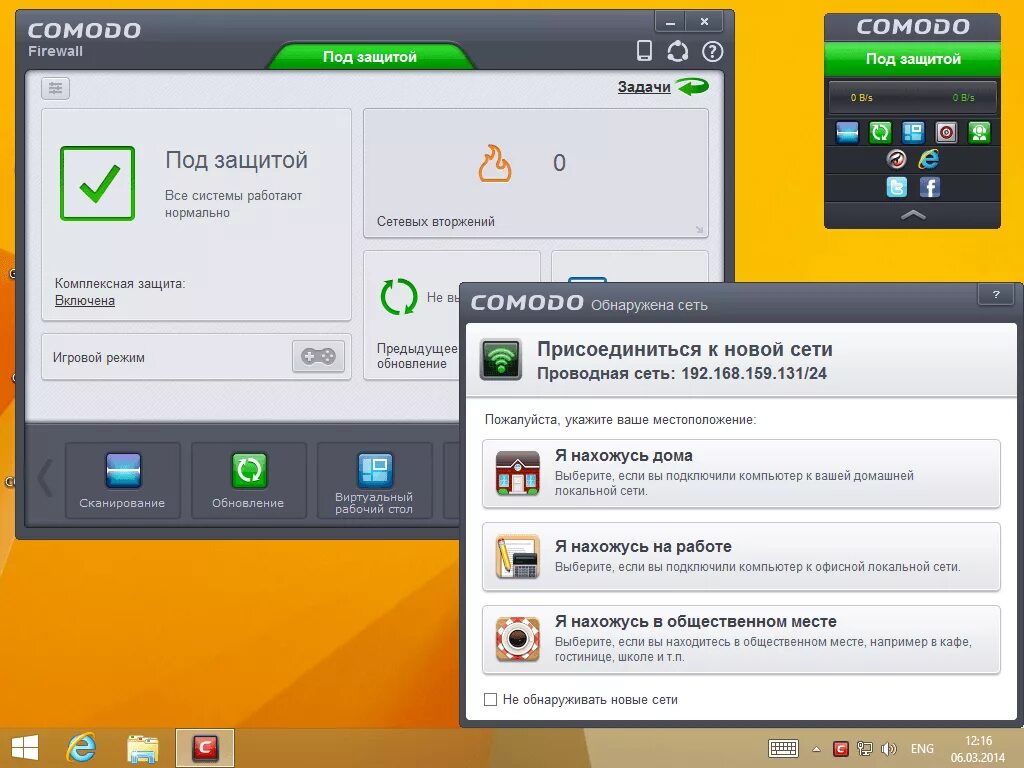Open Facebook from the Comodo widget

click(930, 187)
